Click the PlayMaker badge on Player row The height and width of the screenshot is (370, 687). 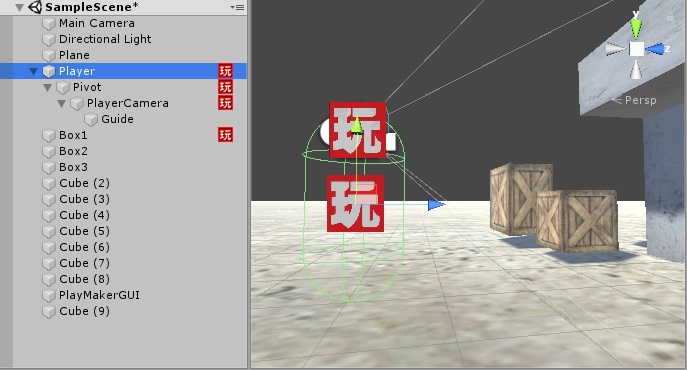pos(225,71)
